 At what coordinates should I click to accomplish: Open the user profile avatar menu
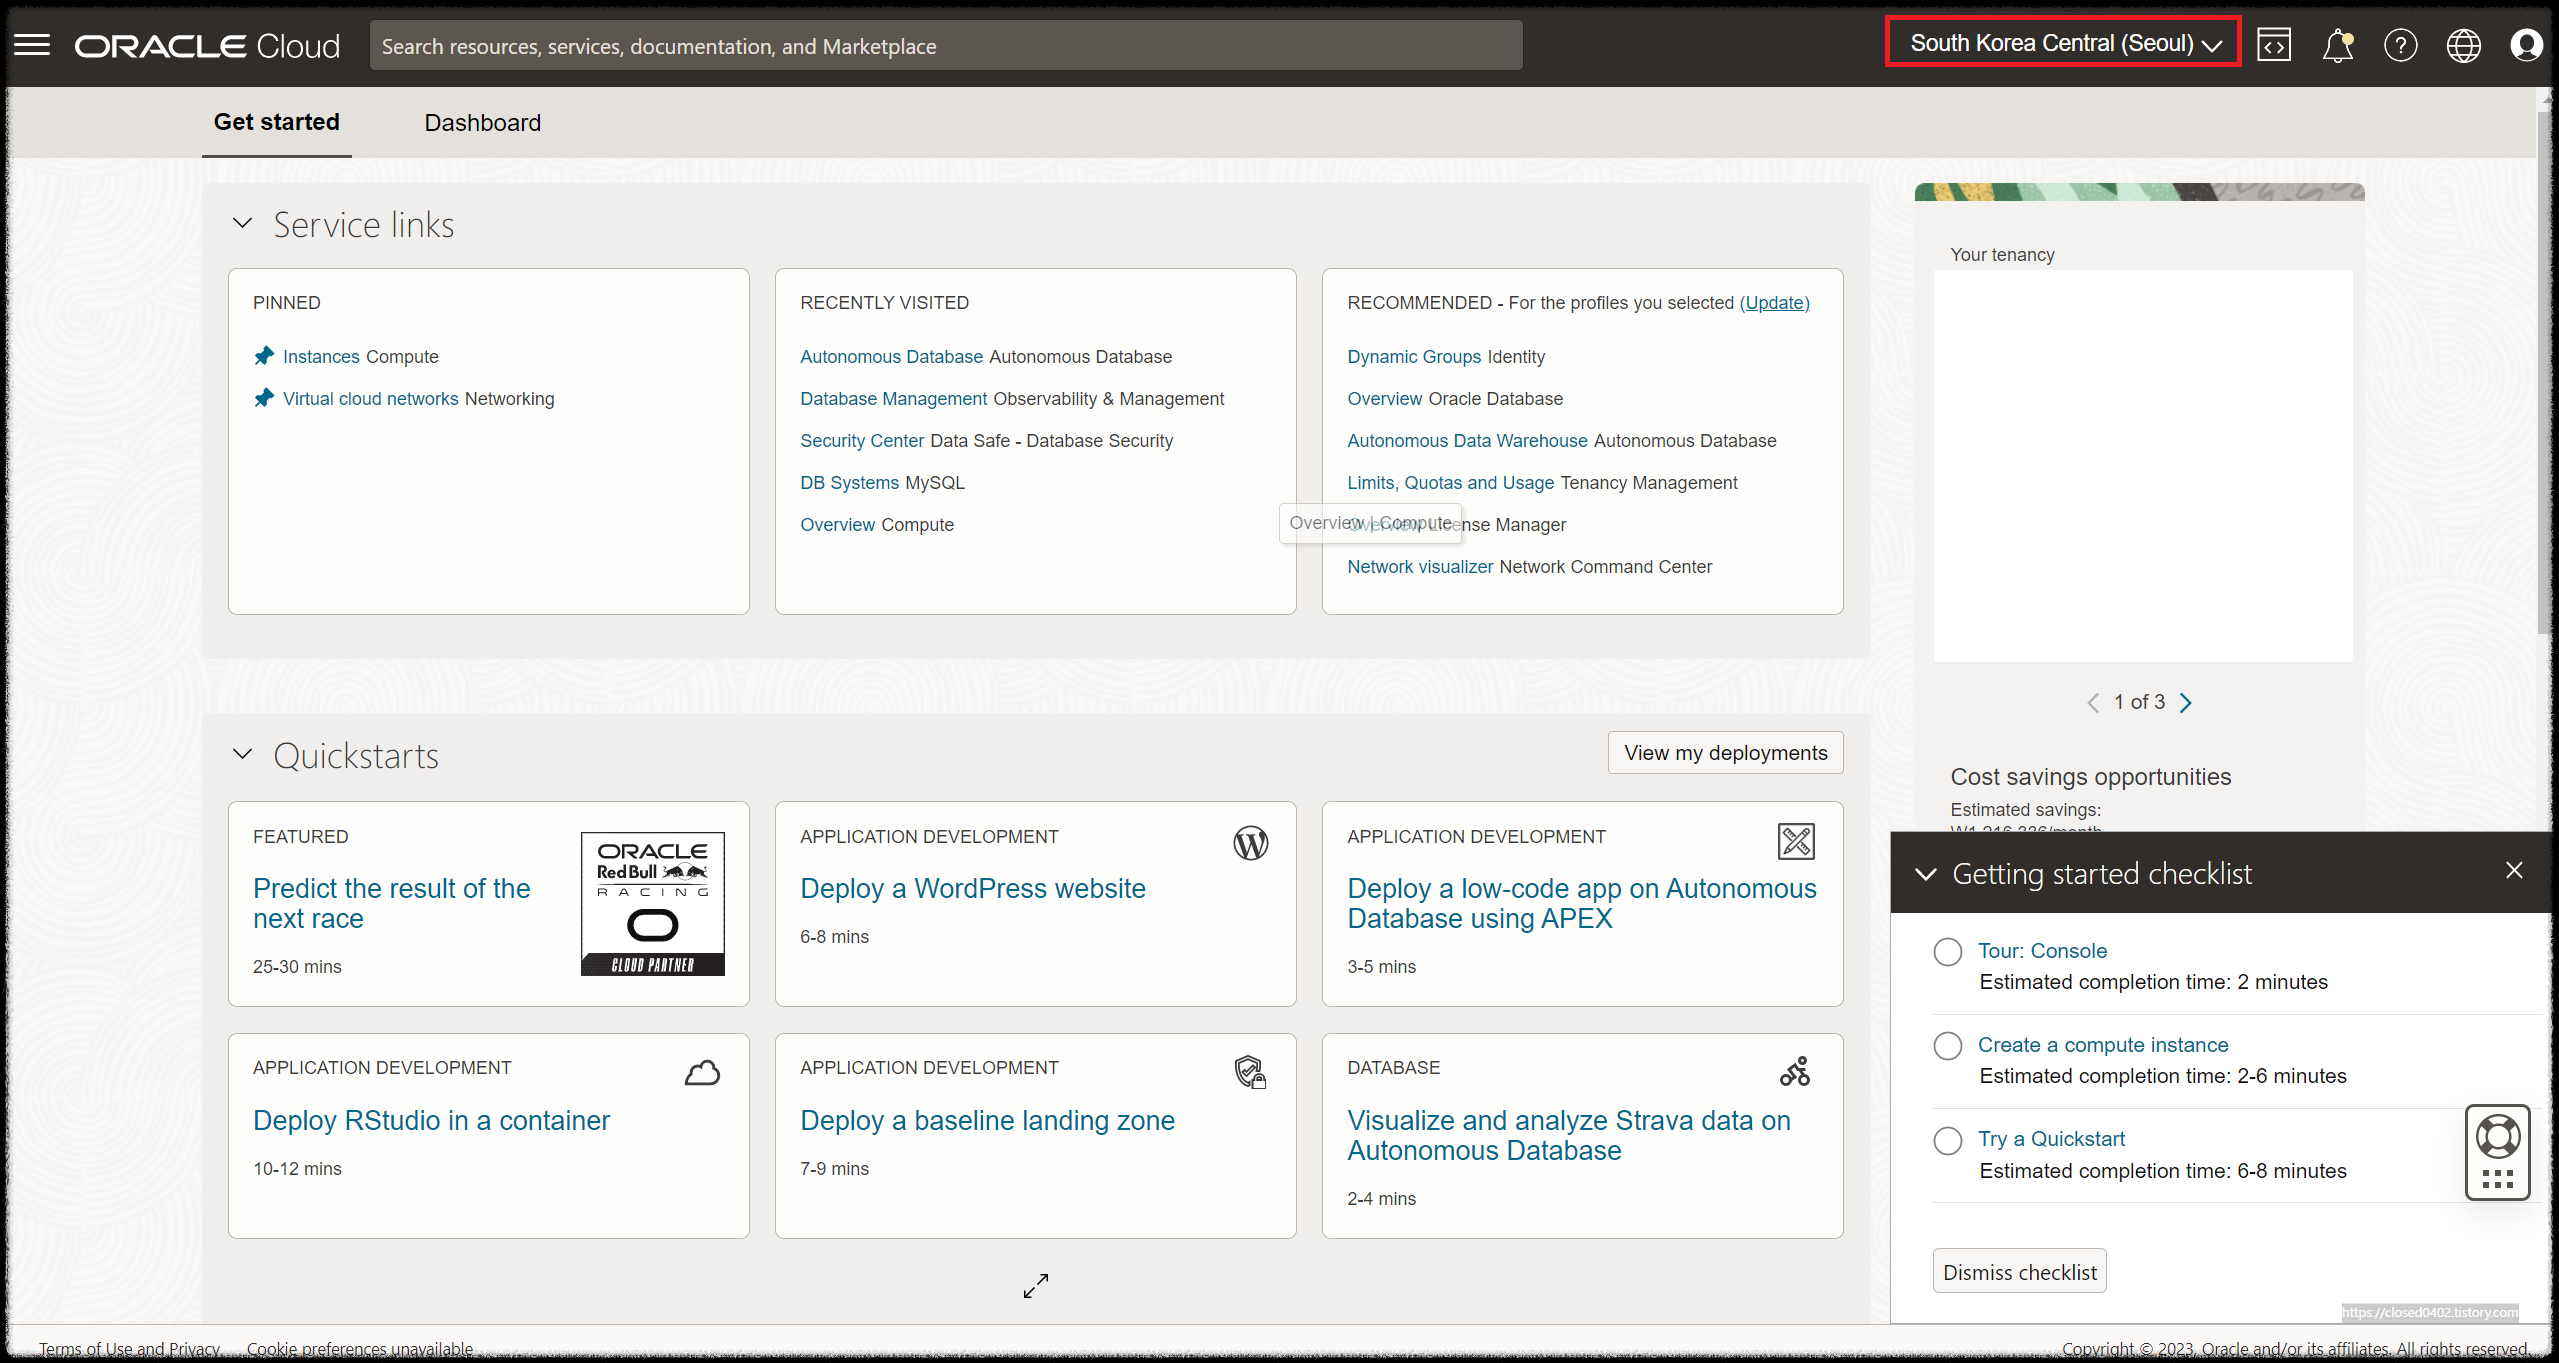(x=2526, y=45)
